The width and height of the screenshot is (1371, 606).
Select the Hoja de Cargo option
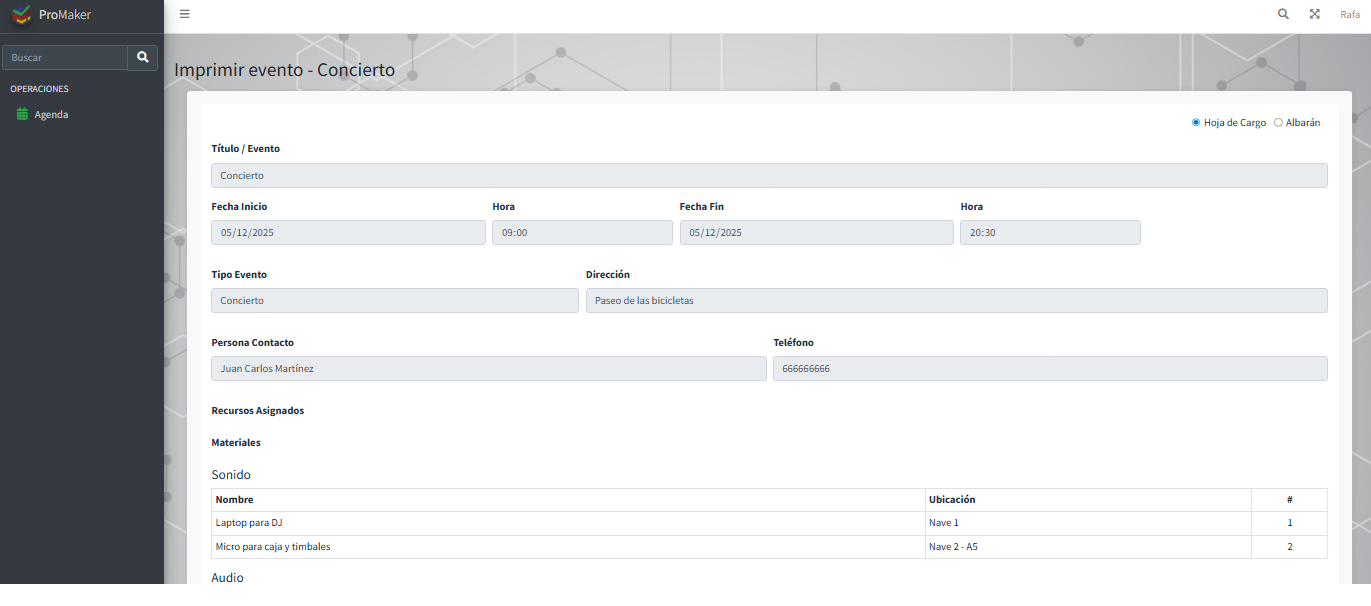coord(1196,123)
